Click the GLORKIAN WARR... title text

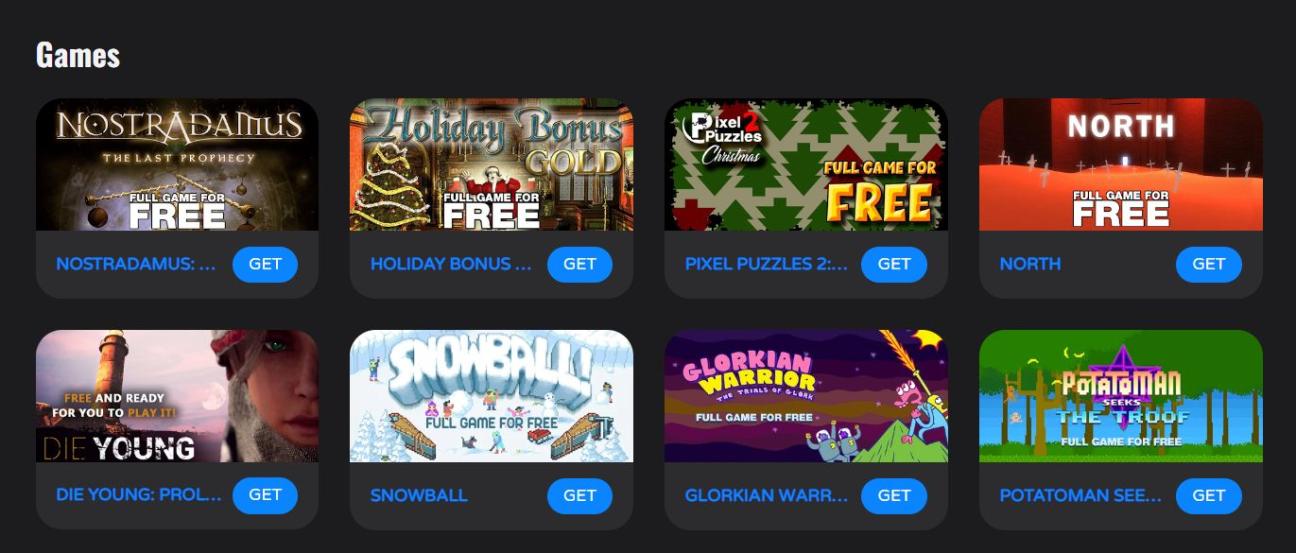(x=766, y=495)
